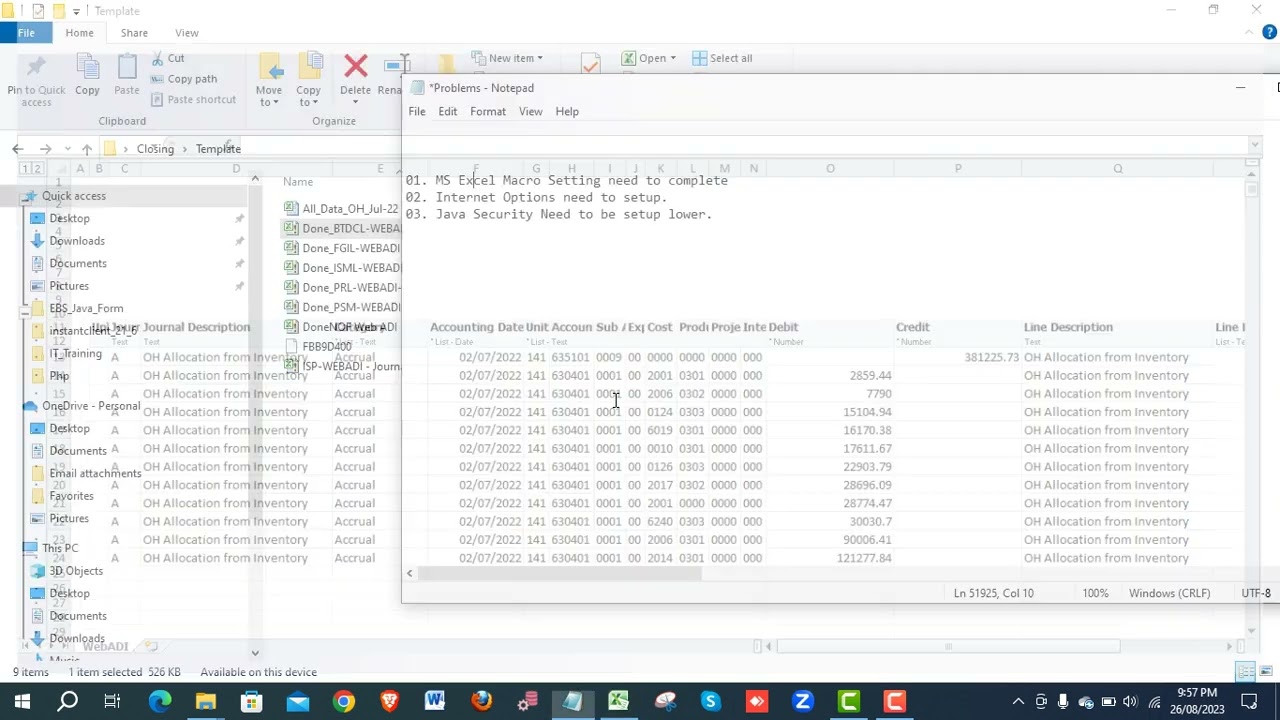Open Notepad Edit menu
This screenshot has width=1280, height=720.
[447, 111]
